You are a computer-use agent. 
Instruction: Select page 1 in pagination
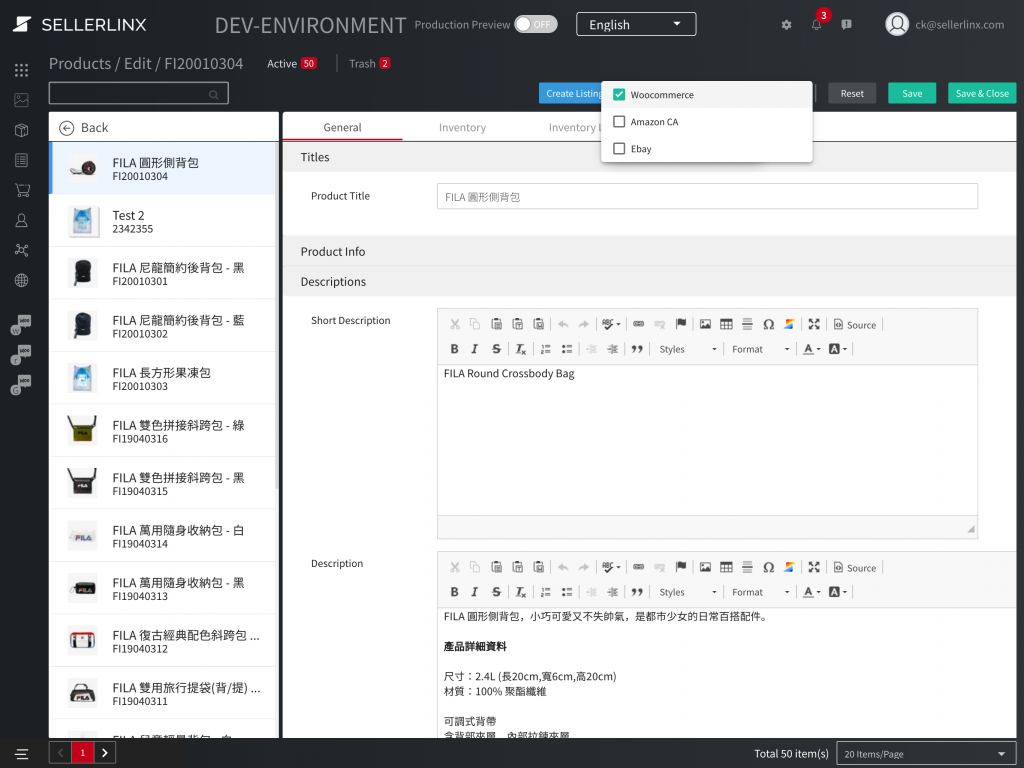point(82,753)
